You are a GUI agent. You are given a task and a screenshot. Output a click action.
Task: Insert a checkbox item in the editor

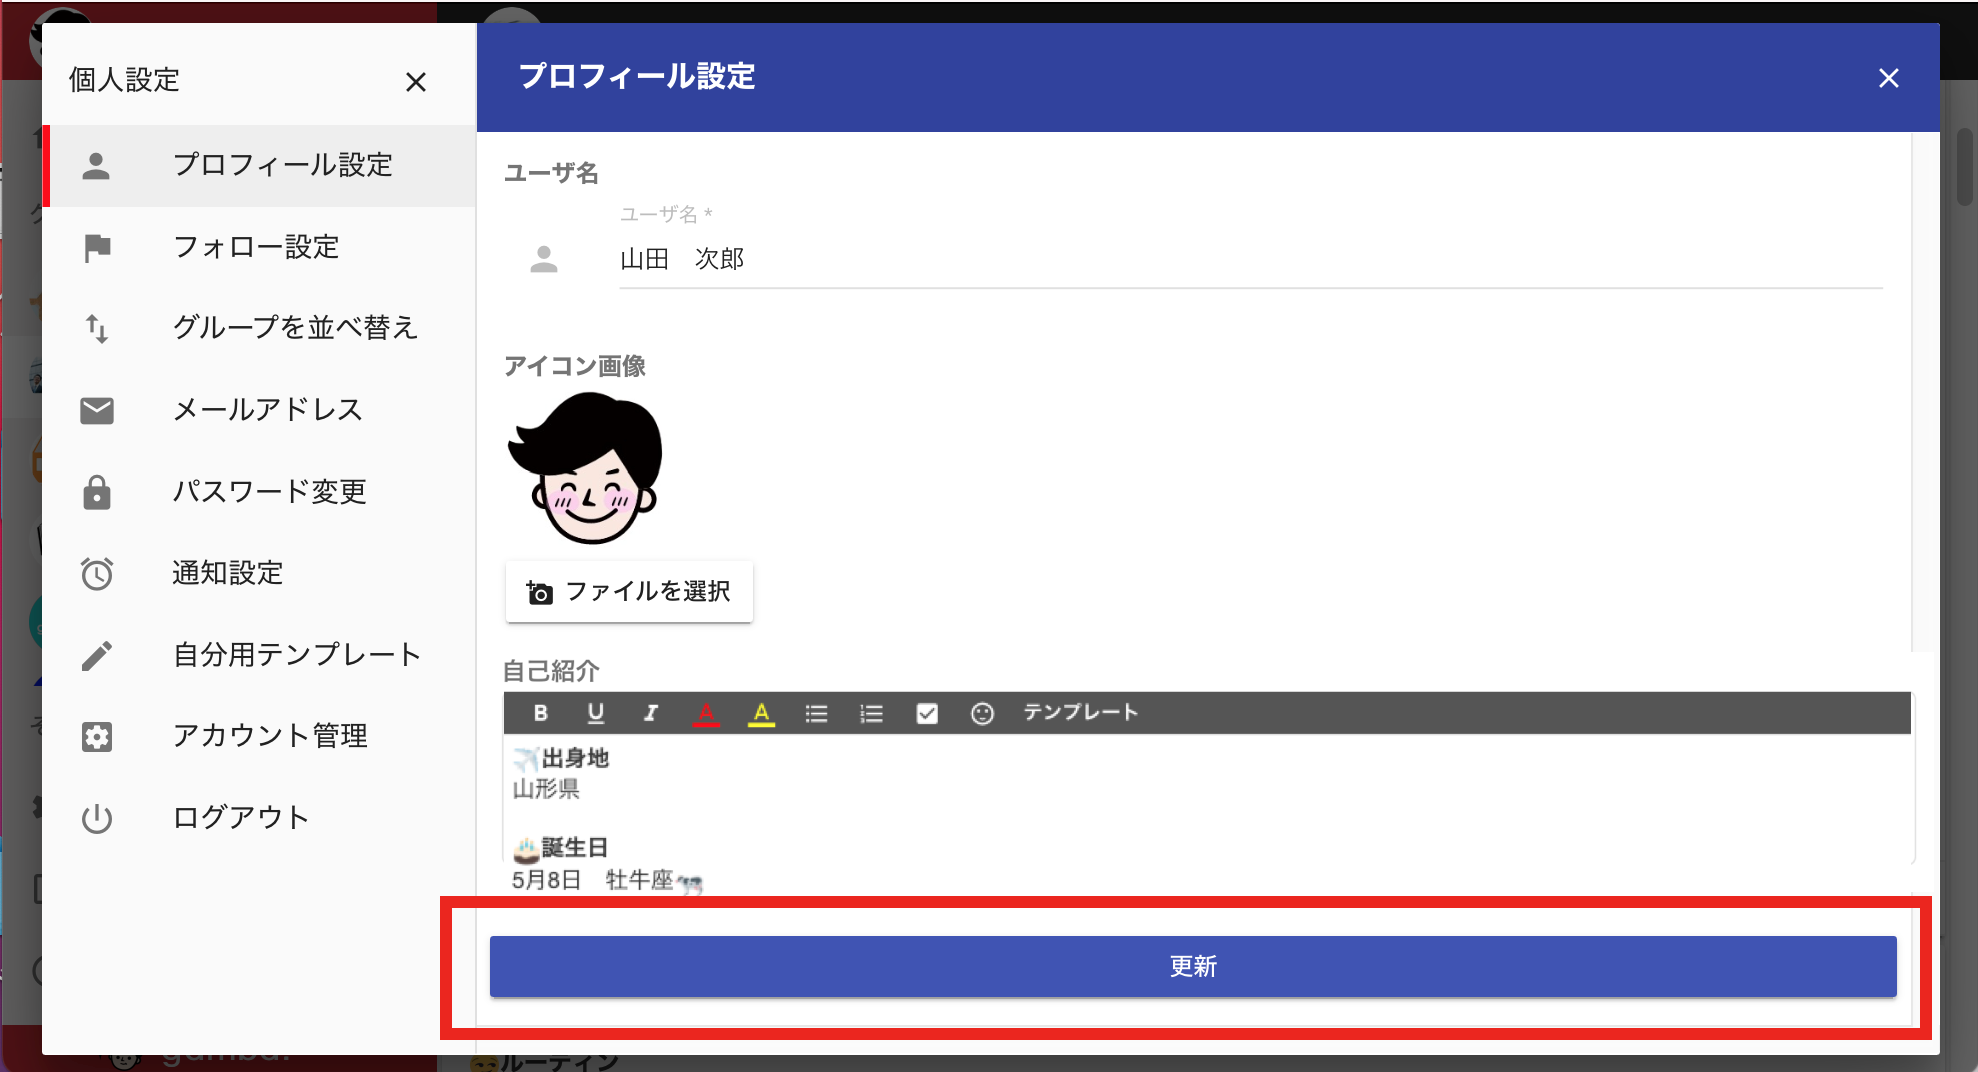pos(927,713)
